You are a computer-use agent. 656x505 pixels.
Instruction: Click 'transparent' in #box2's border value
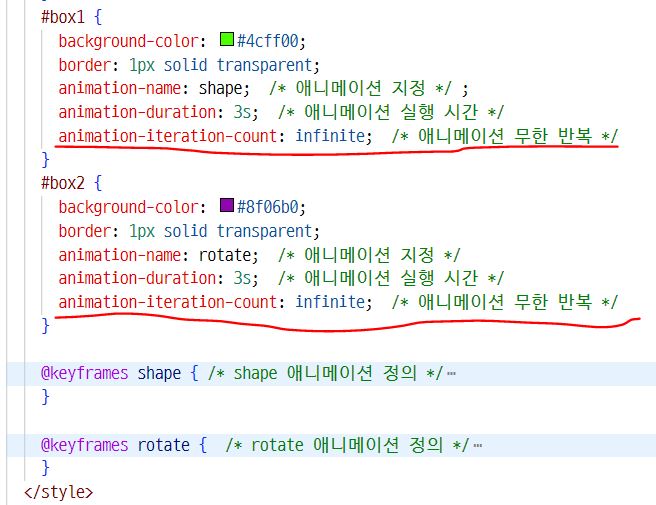[x=264, y=231]
